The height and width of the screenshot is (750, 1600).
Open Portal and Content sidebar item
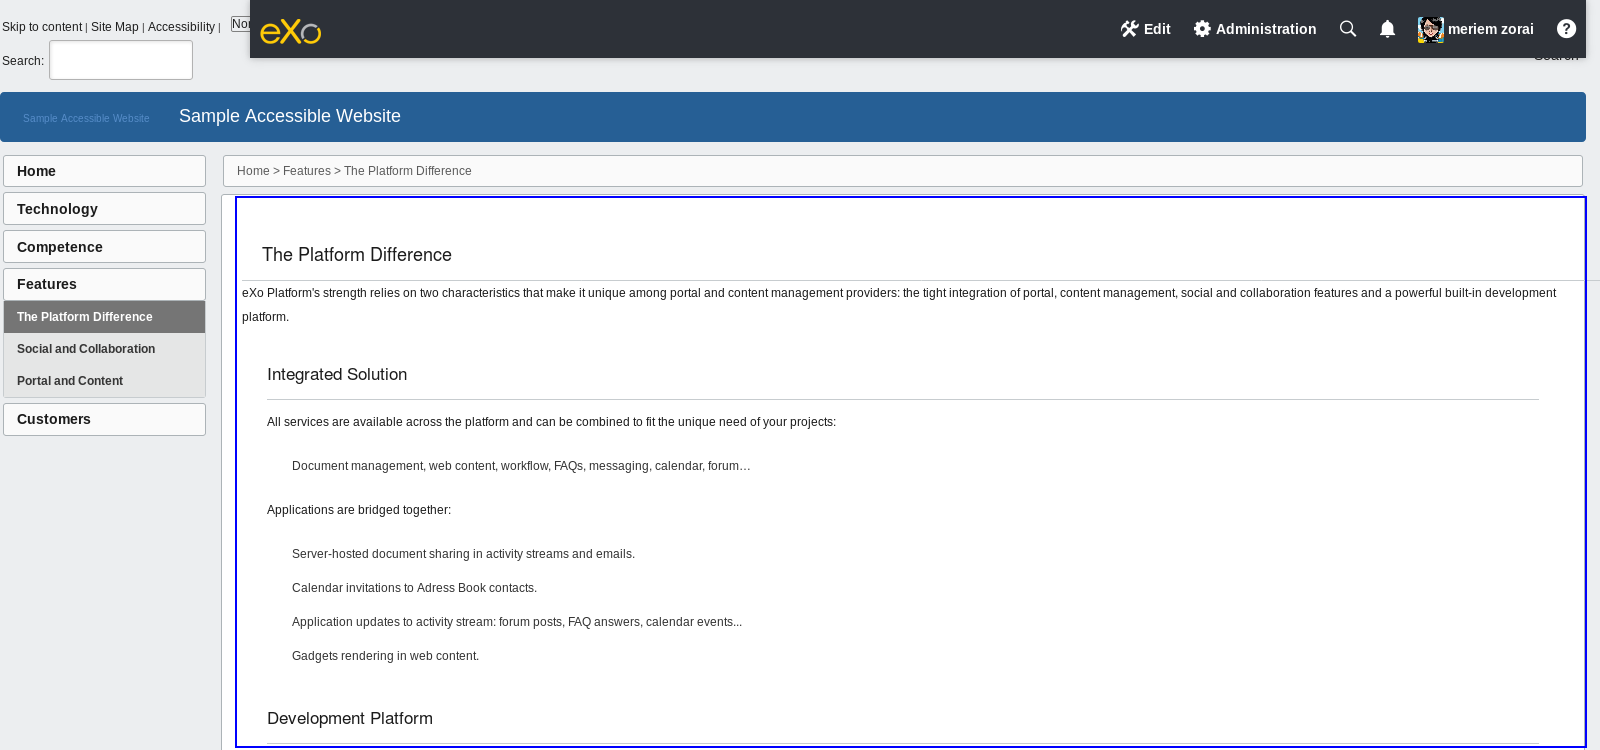click(104, 381)
